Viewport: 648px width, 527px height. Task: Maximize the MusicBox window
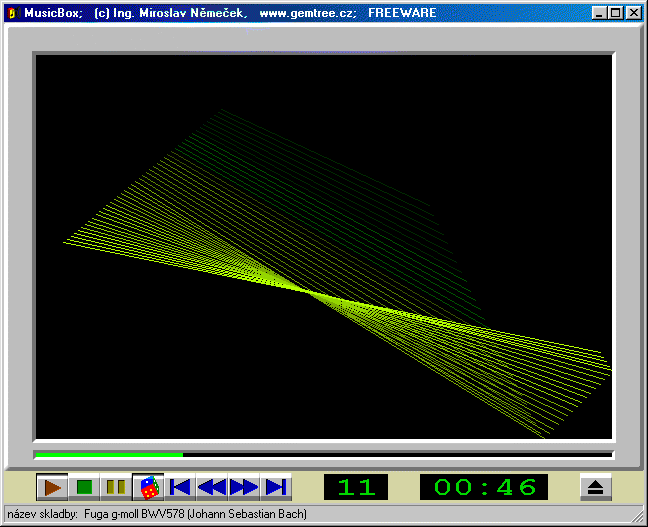click(615, 13)
